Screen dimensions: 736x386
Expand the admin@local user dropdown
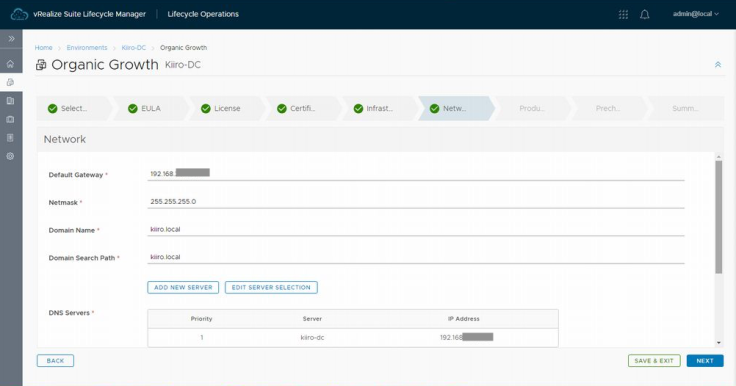(x=696, y=14)
